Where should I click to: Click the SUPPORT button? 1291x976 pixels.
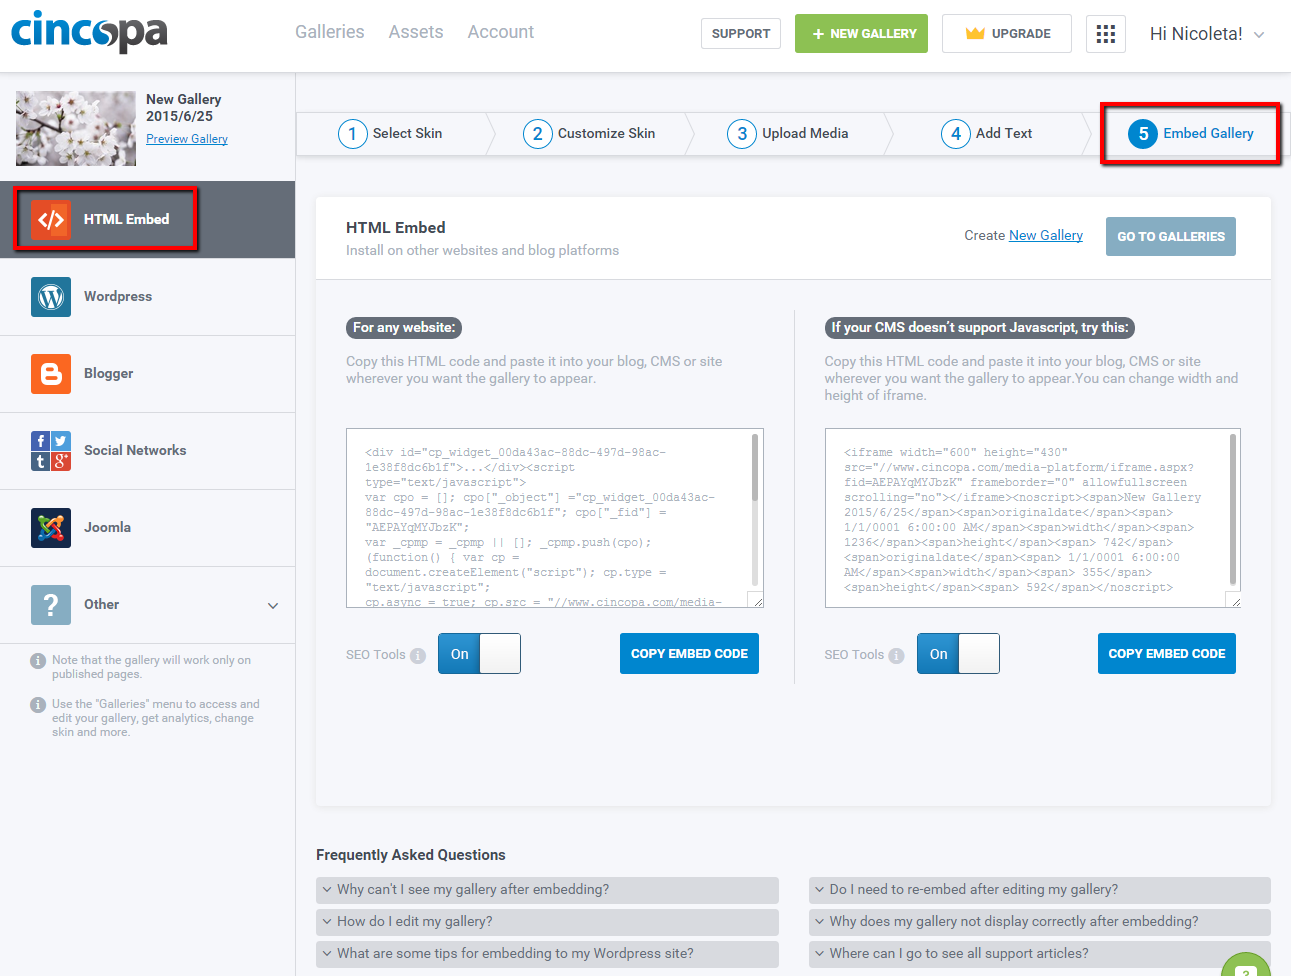point(741,34)
